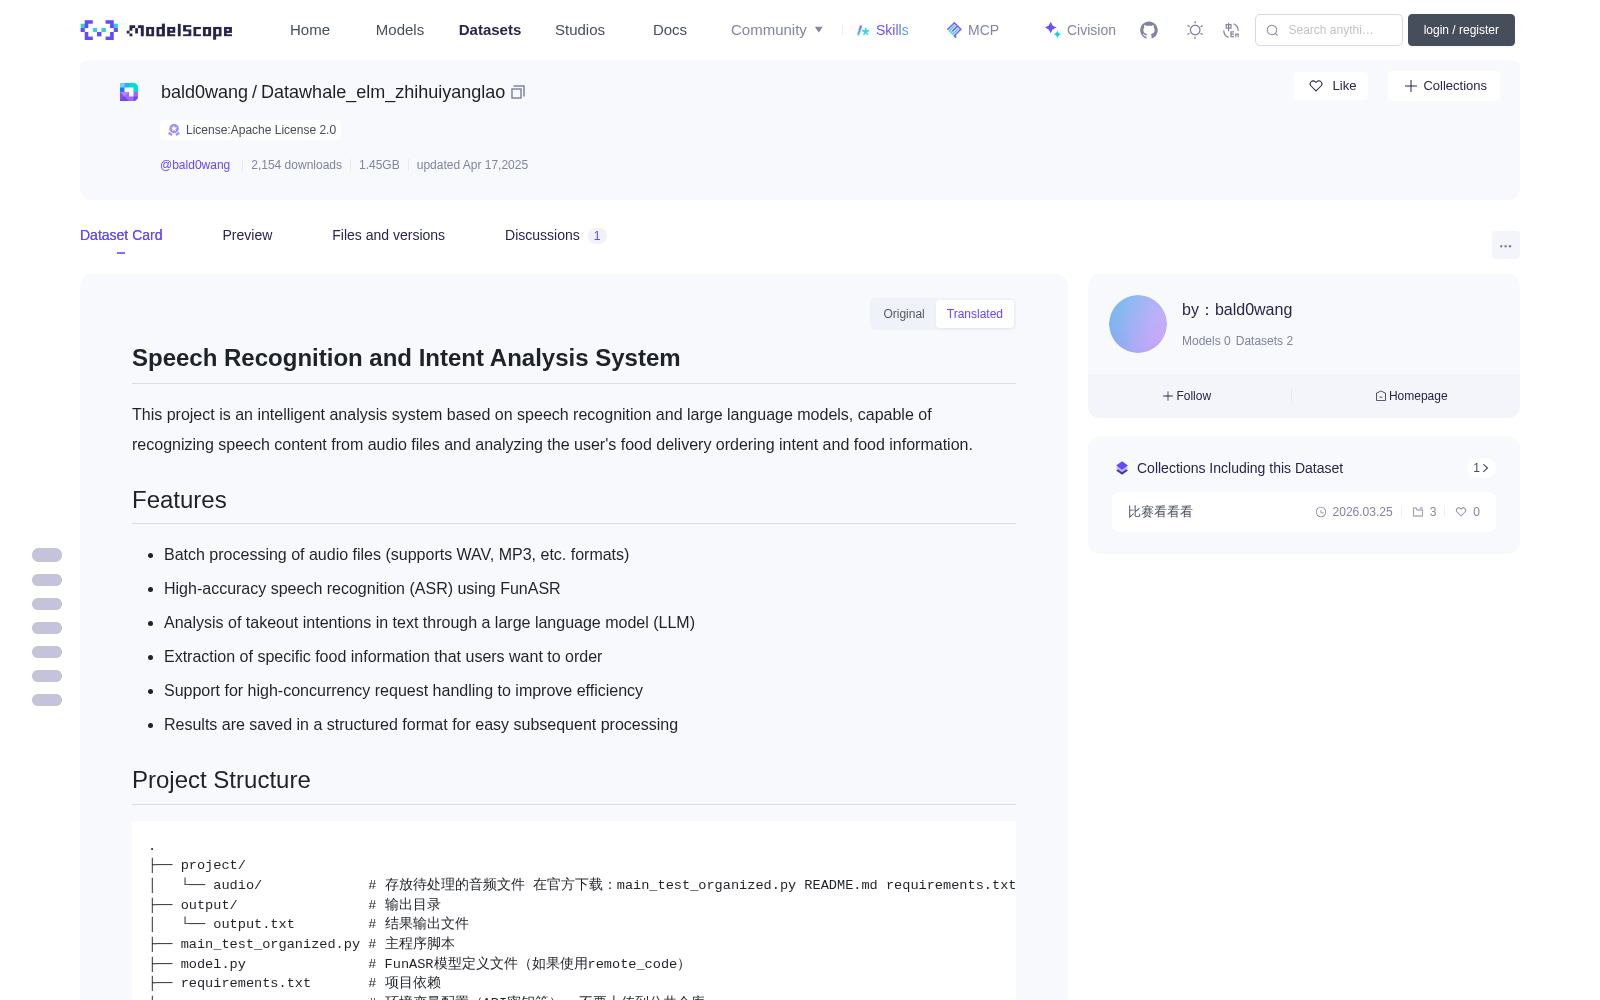1600x1000 pixels.
Task: Click the '1.45GB' size text
Action: (x=379, y=165)
